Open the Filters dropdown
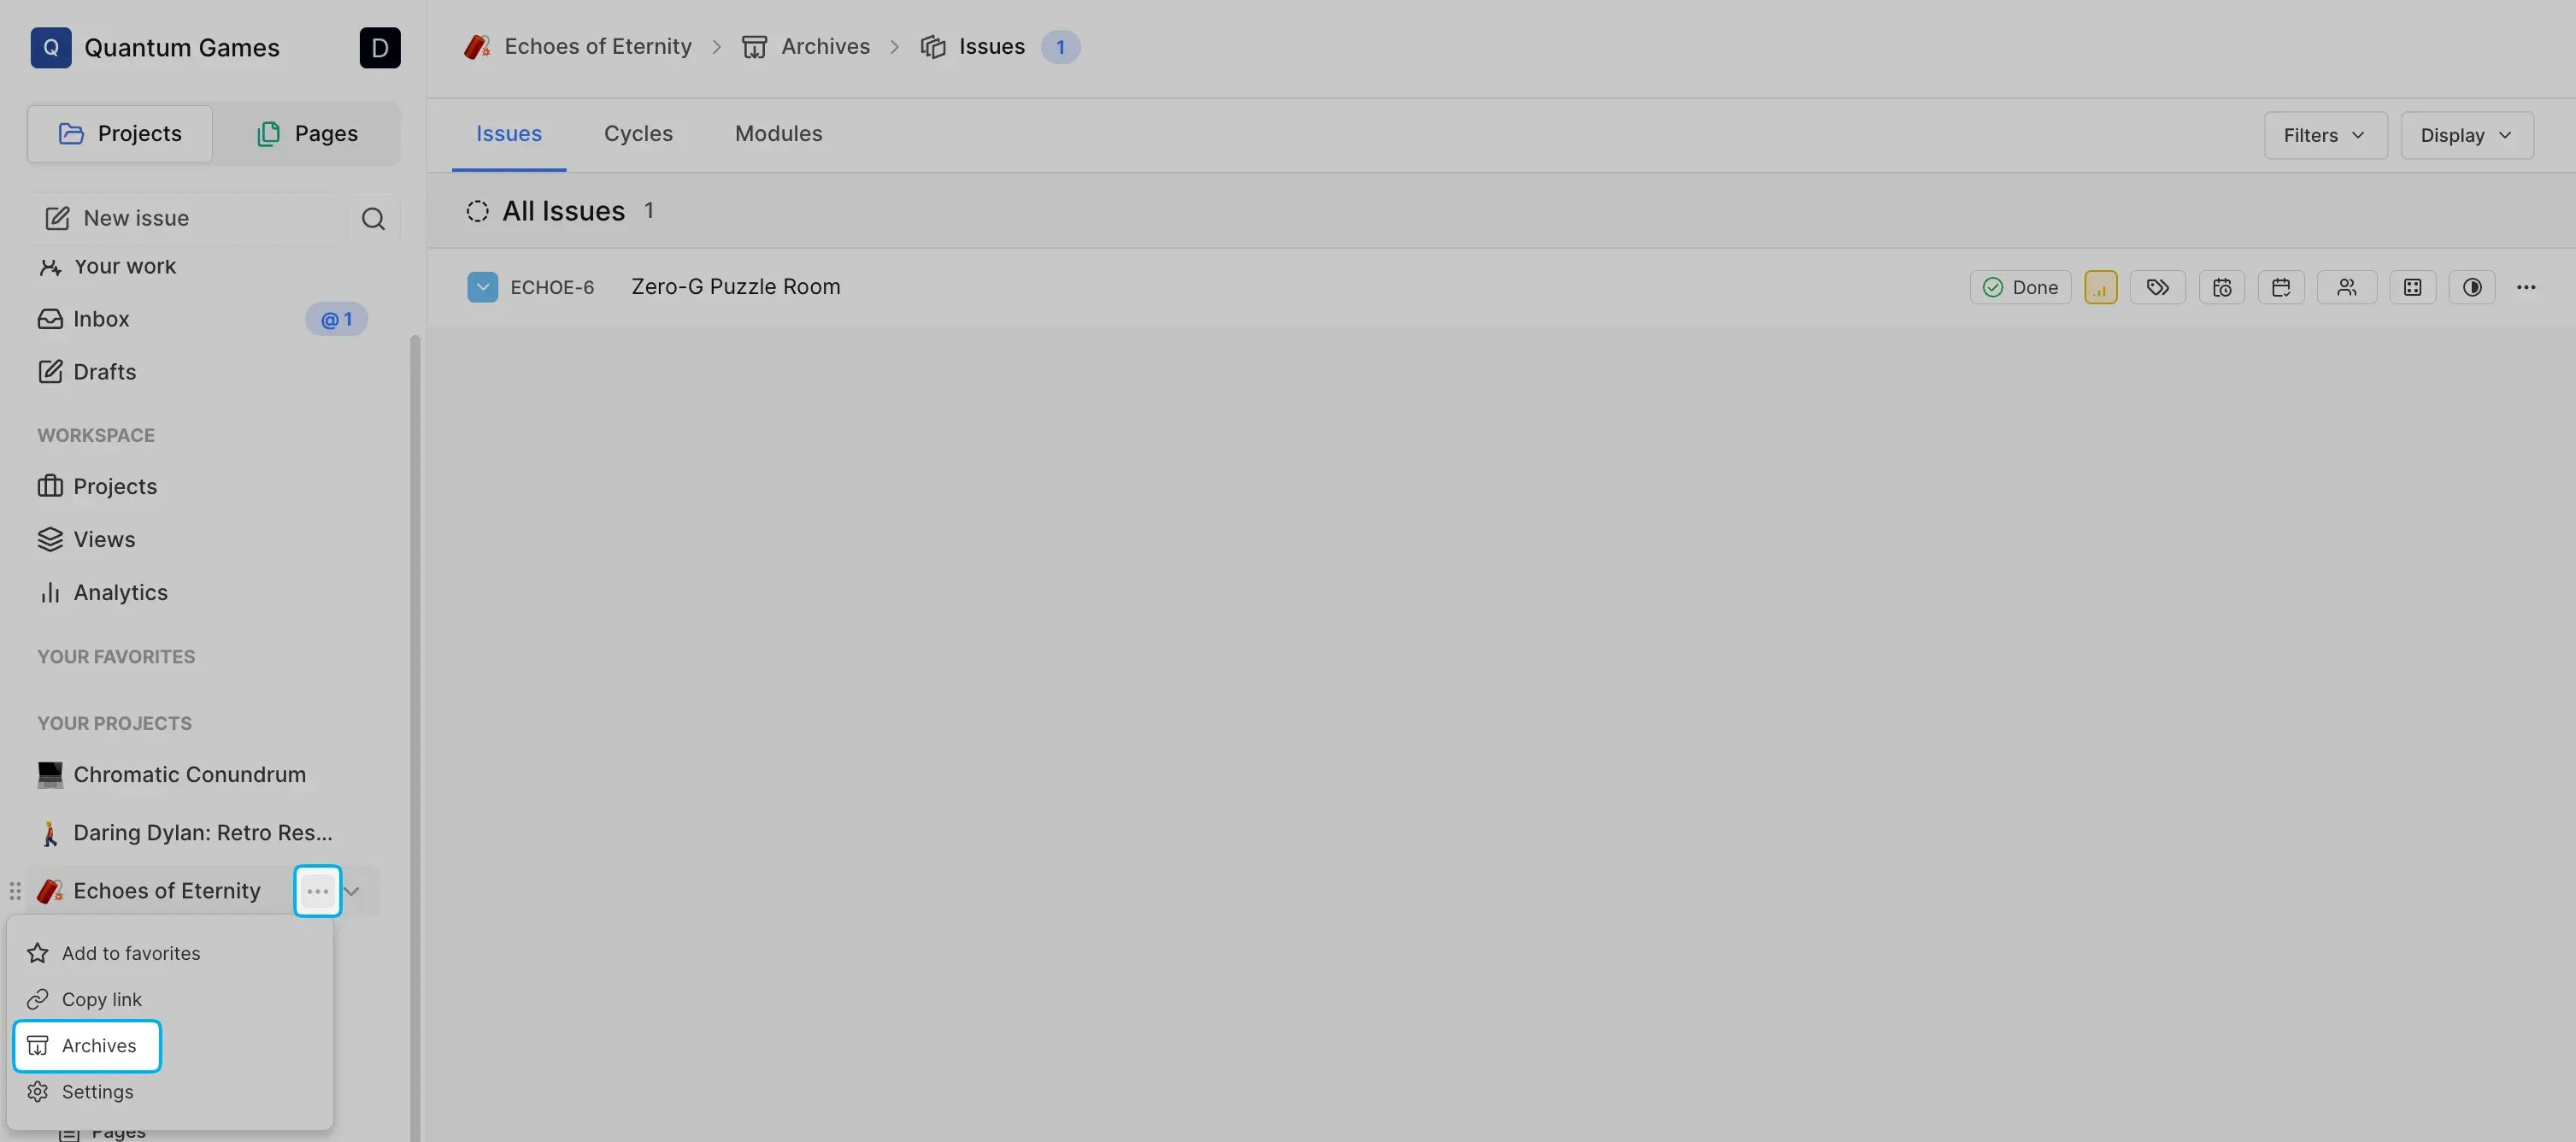The width and height of the screenshot is (2576, 1142). (2325, 135)
